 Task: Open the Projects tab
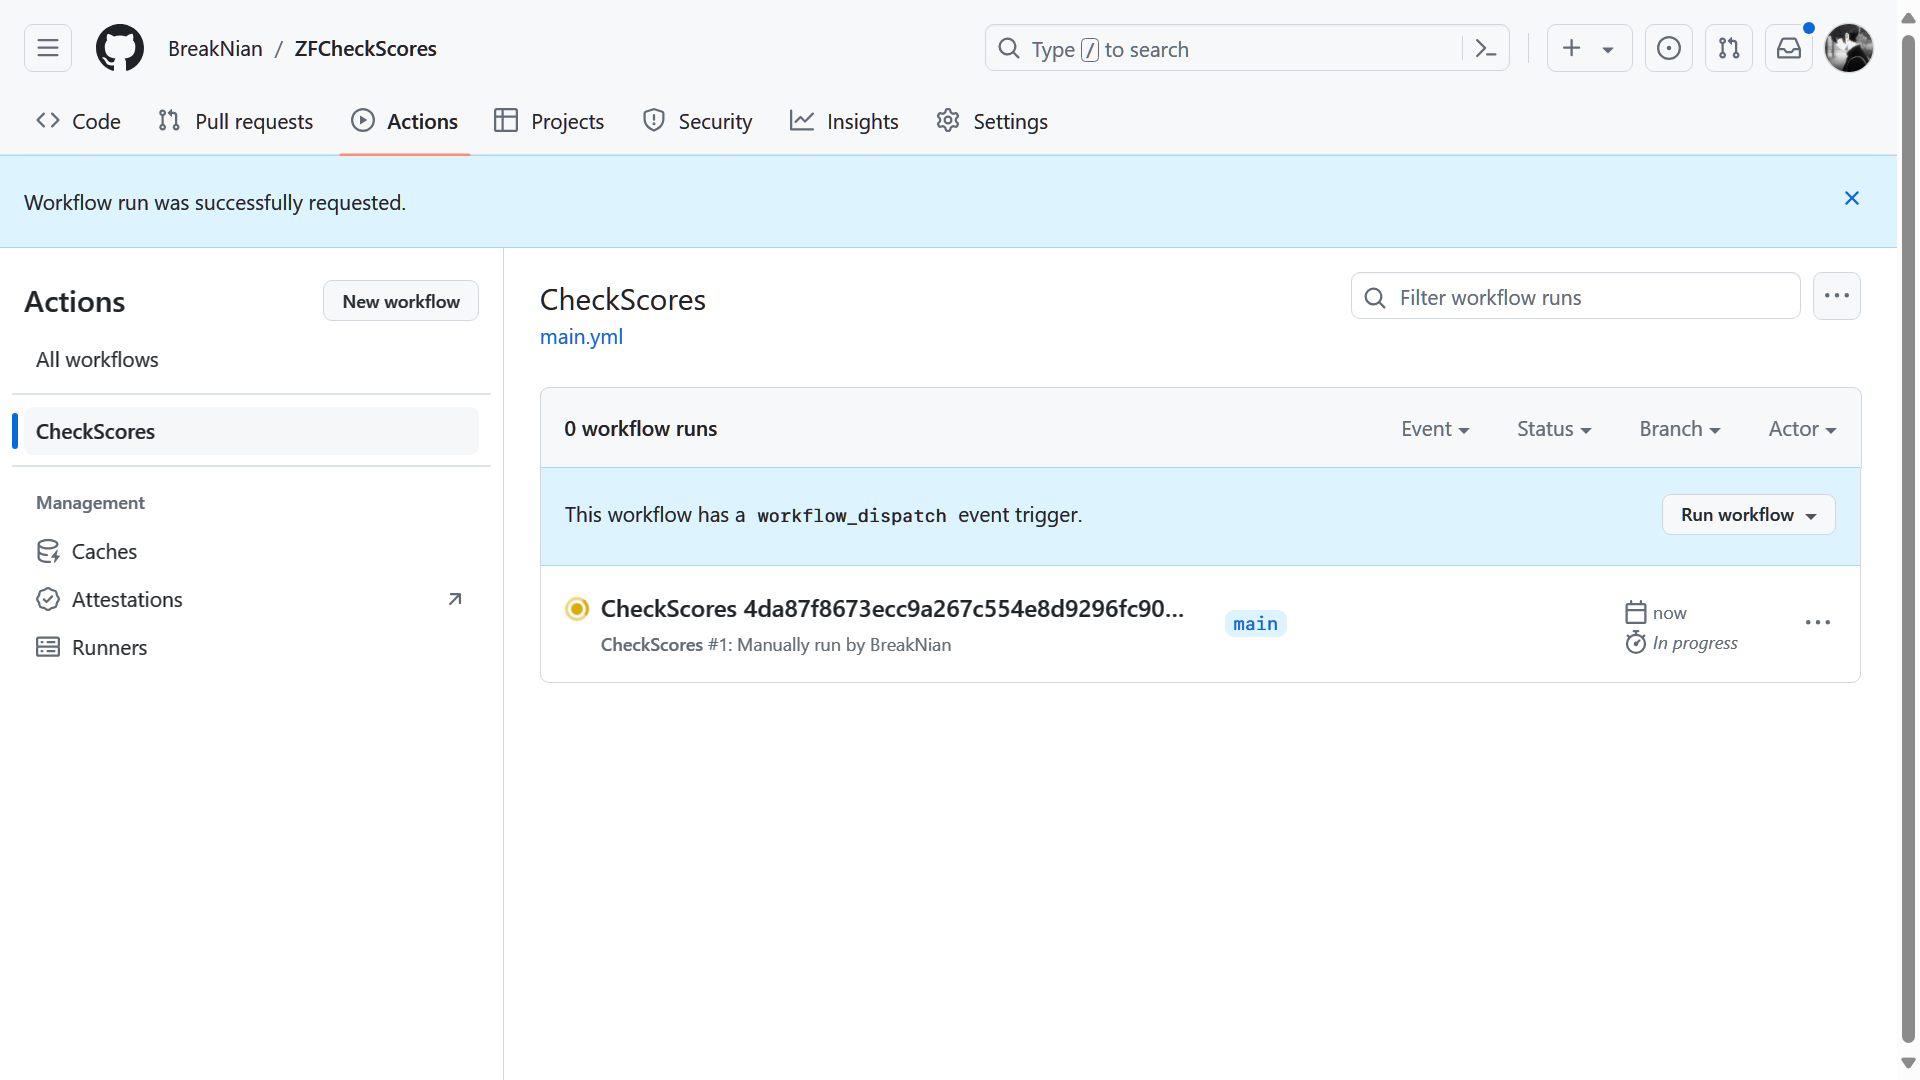tap(549, 121)
